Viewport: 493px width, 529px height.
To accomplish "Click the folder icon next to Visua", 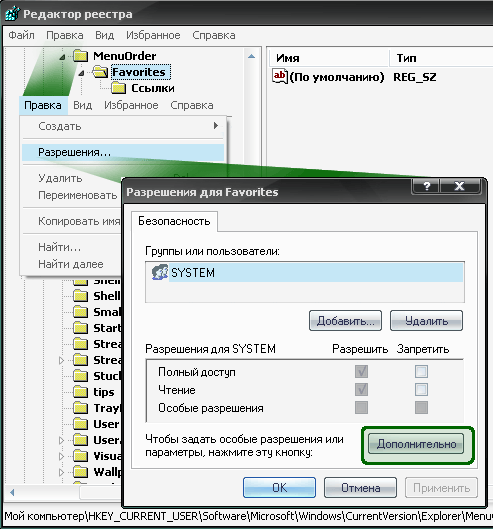I will tap(81, 456).
